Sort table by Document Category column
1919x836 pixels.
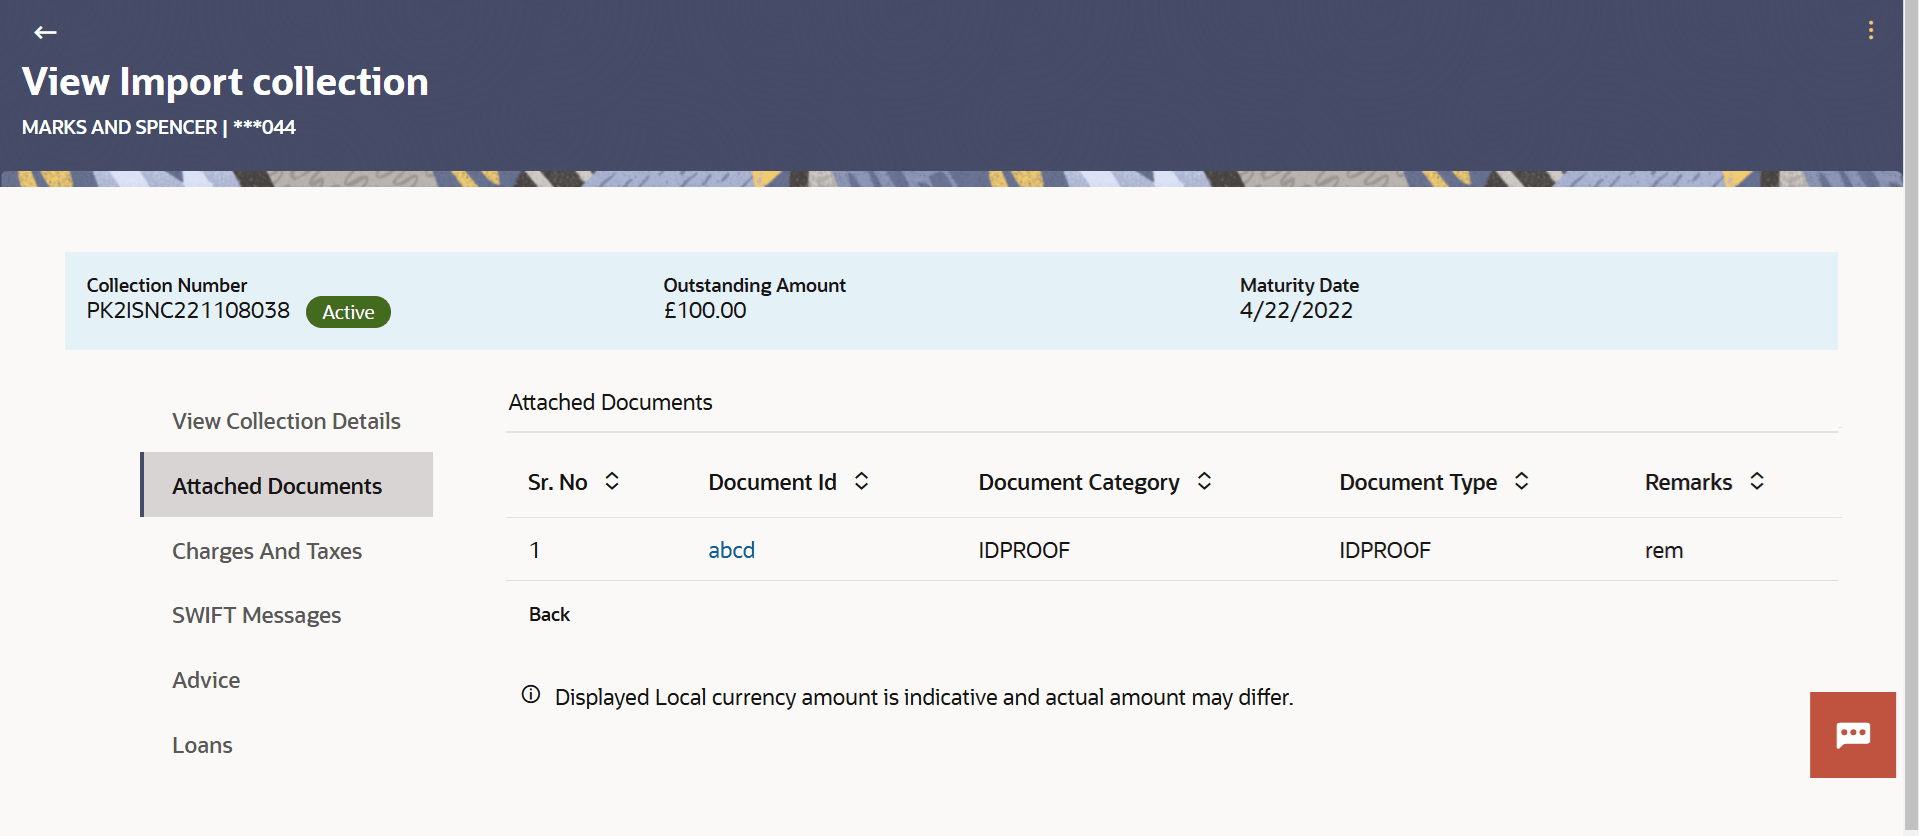click(1204, 481)
